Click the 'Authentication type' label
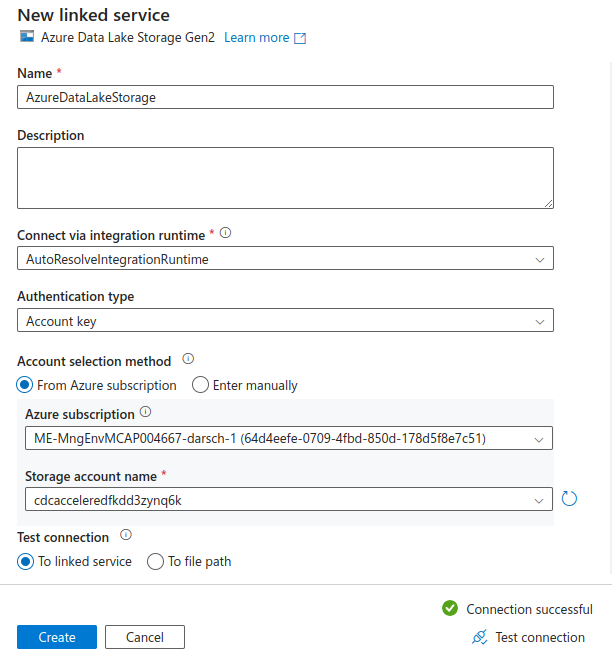This screenshot has height=660, width=612. pyautogui.click(x=76, y=296)
